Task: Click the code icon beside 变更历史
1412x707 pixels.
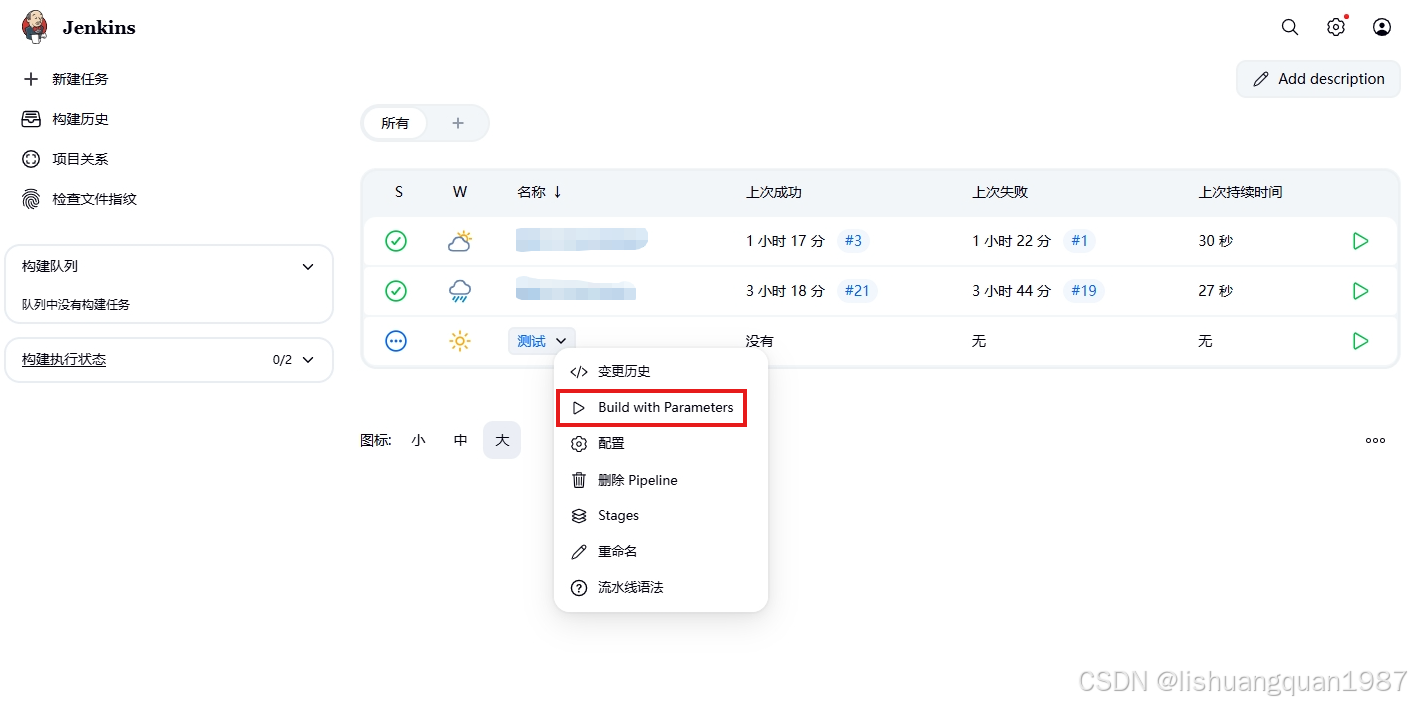Action: [x=578, y=372]
